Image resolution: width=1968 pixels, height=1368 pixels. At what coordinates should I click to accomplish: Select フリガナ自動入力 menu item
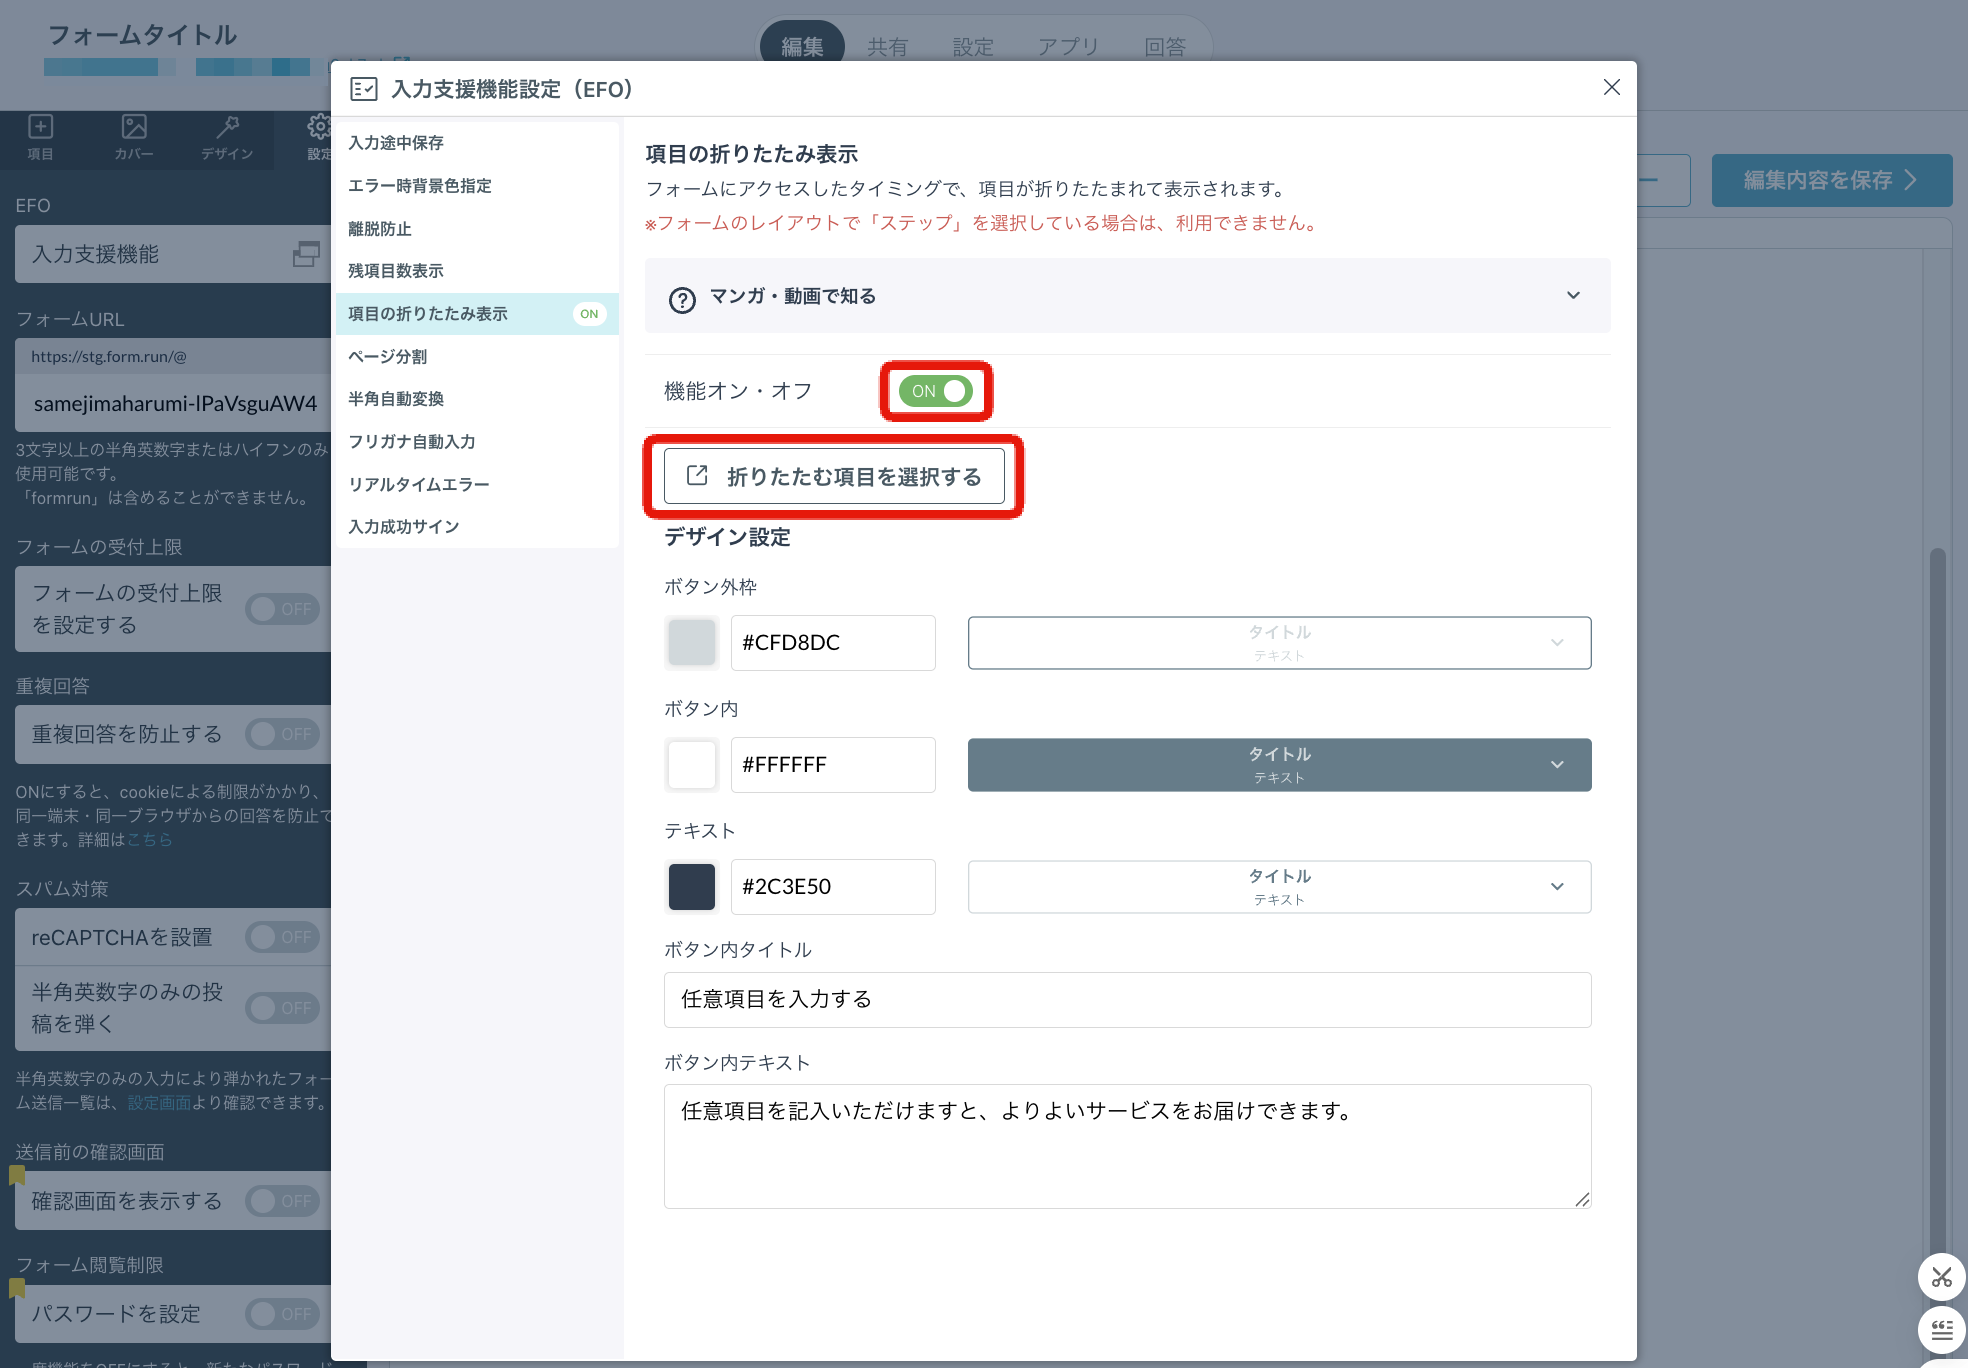[x=476, y=442]
